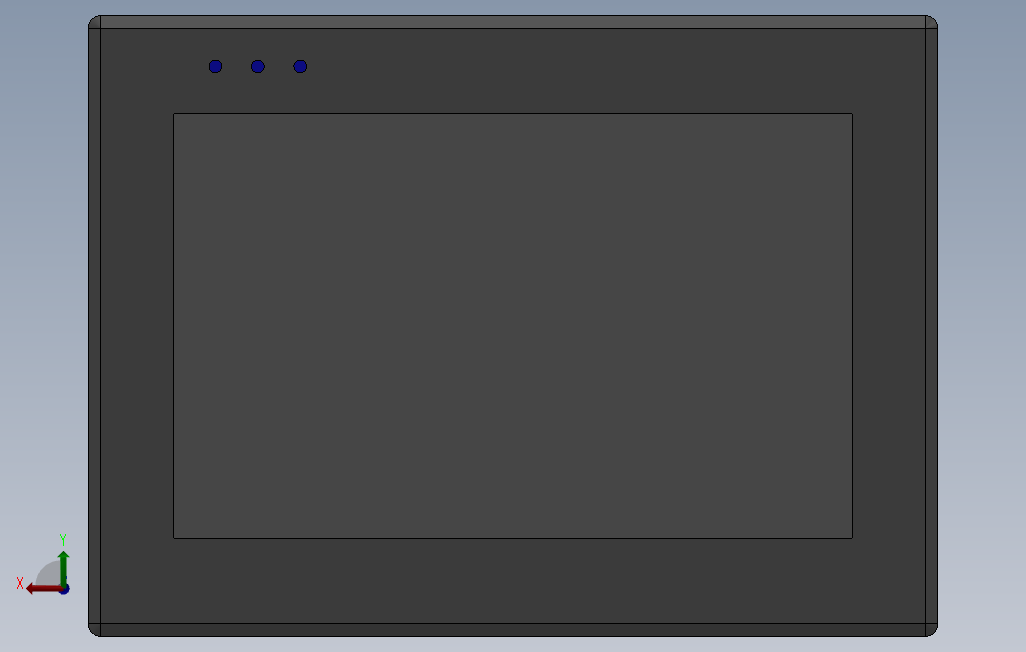The width and height of the screenshot is (1026, 652).
Task: Click the bottom-right rounded corner of panel
Action: (x=931, y=629)
